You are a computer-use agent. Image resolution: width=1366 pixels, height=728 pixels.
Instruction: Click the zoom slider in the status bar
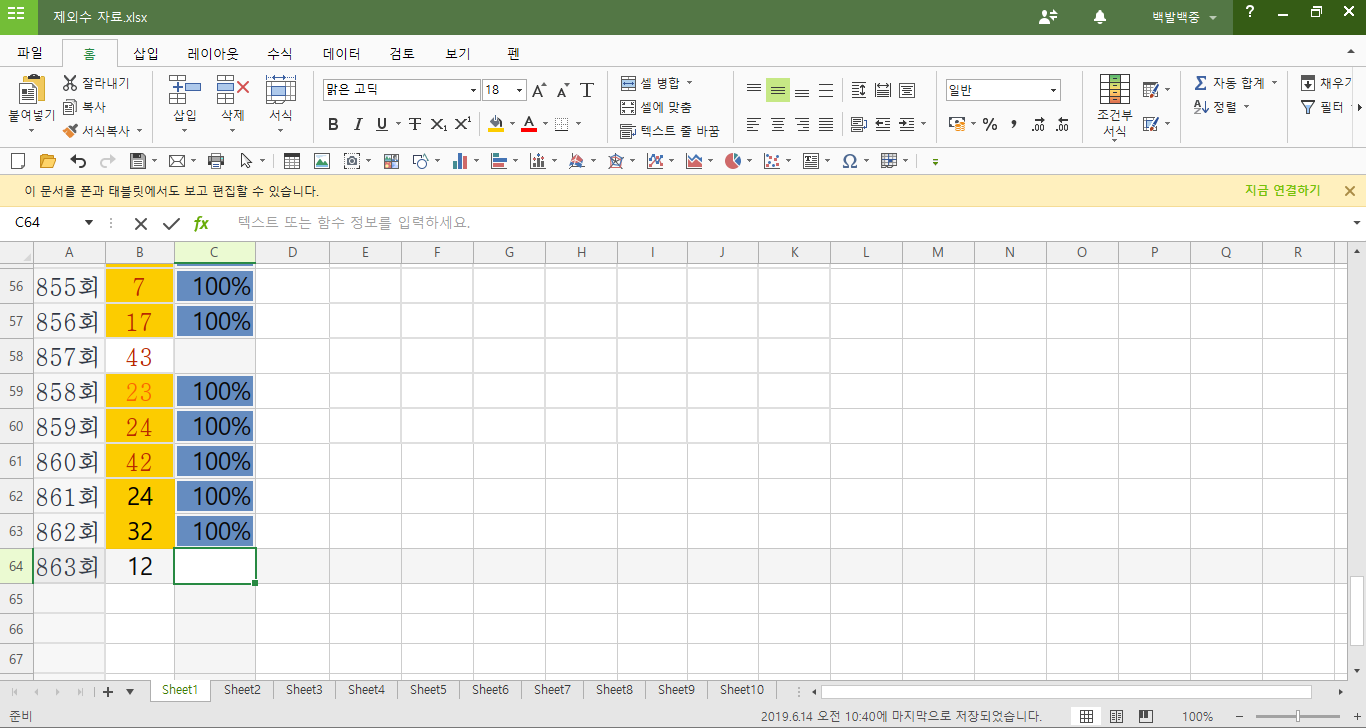pos(1297,716)
